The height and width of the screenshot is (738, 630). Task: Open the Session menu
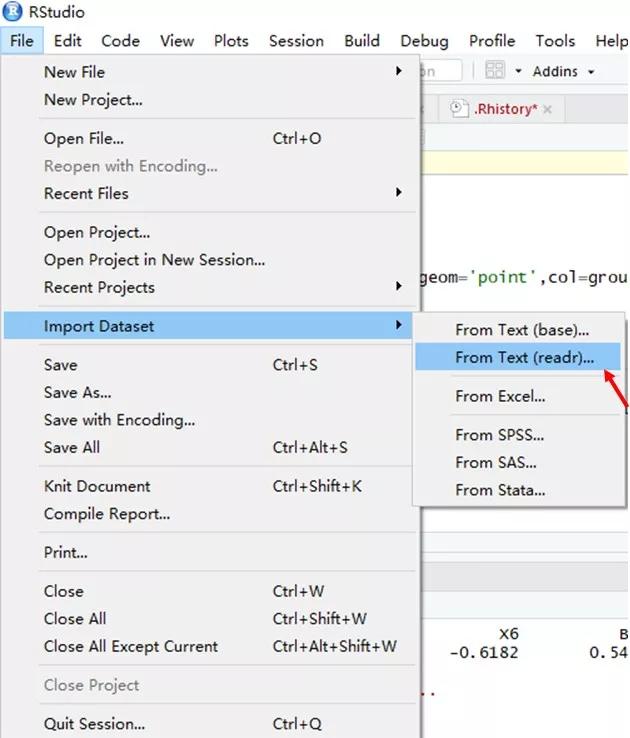[x=296, y=41]
